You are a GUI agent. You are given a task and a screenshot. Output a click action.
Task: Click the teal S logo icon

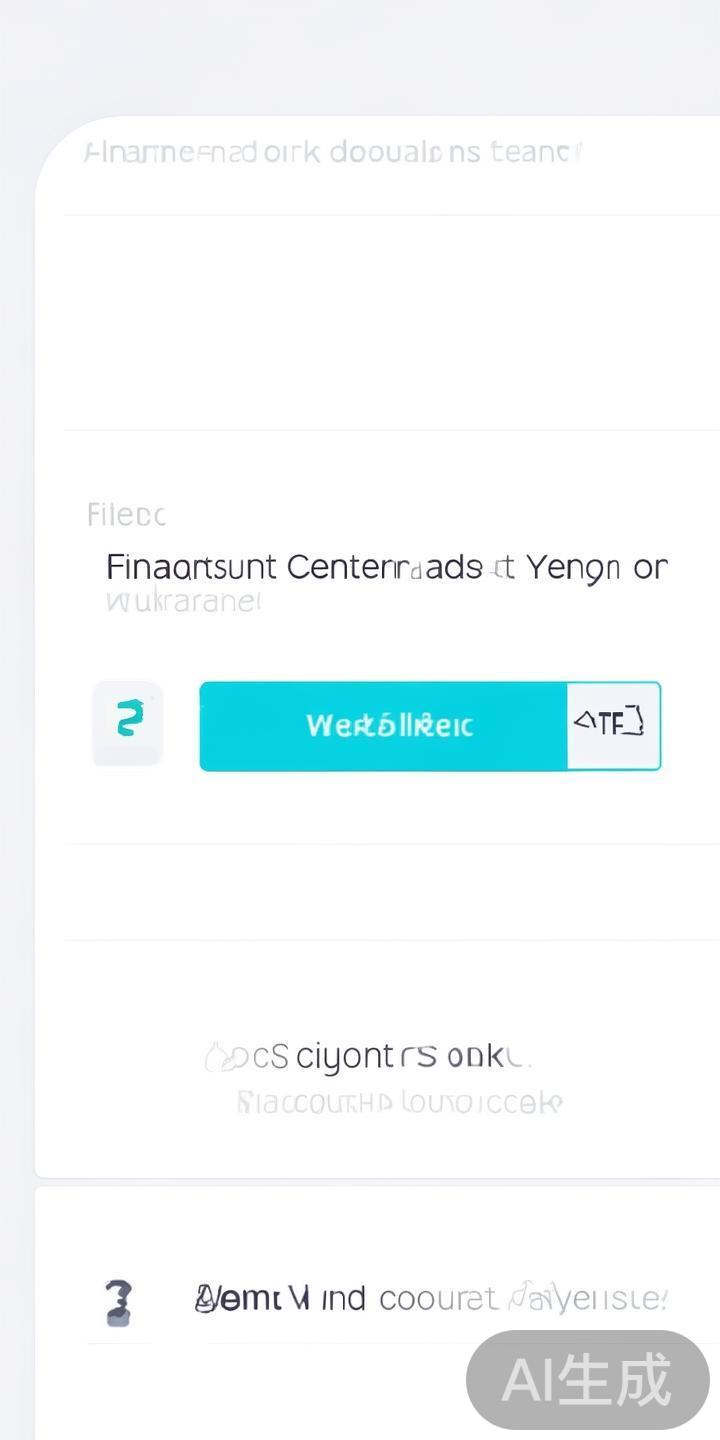tap(128, 720)
